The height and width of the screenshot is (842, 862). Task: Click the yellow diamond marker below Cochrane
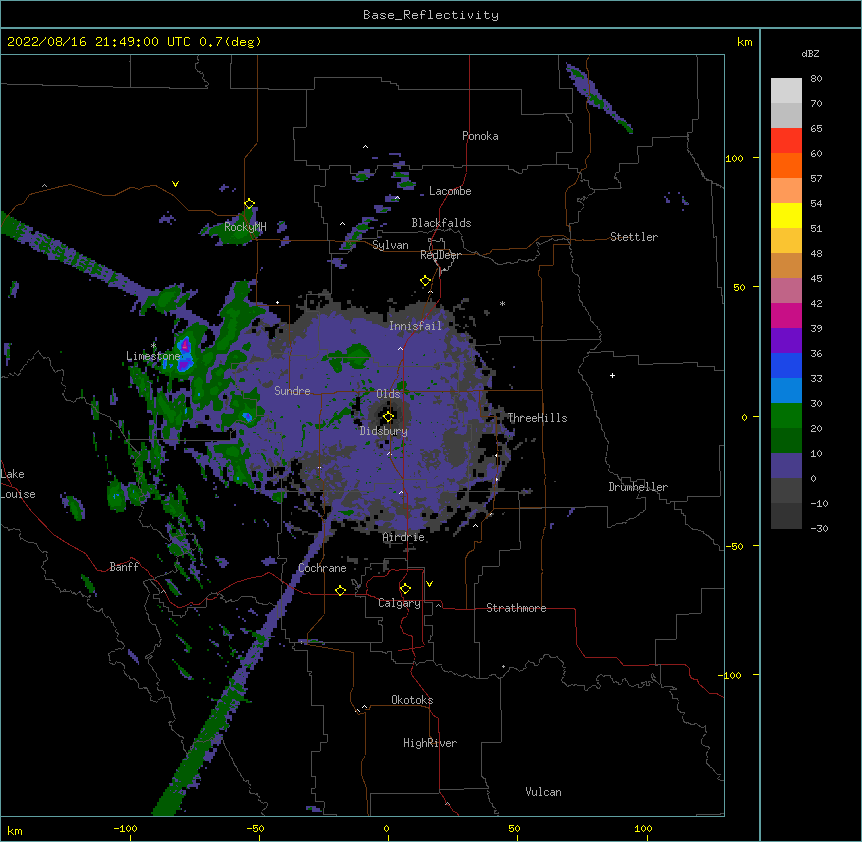[x=340, y=590]
